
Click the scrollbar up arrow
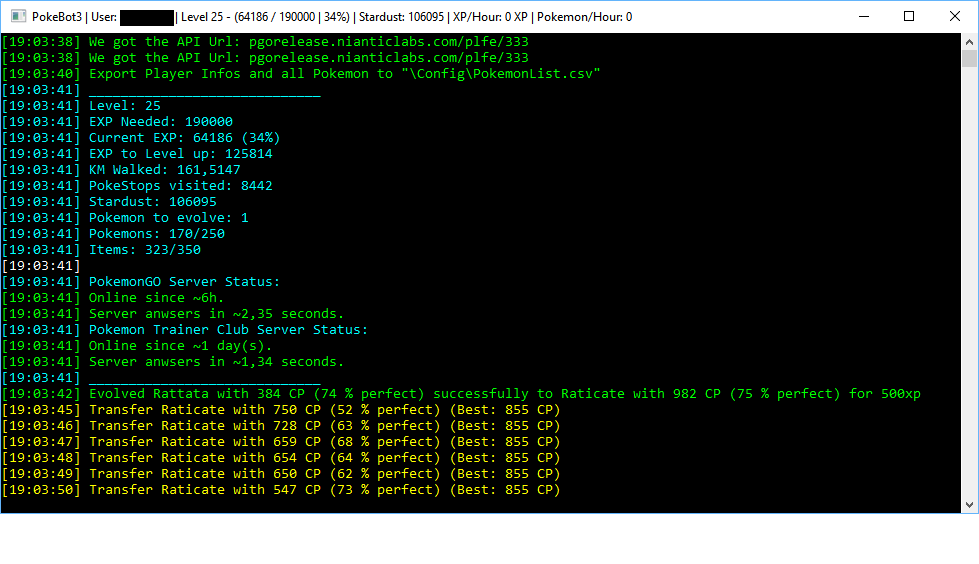(x=969, y=42)
